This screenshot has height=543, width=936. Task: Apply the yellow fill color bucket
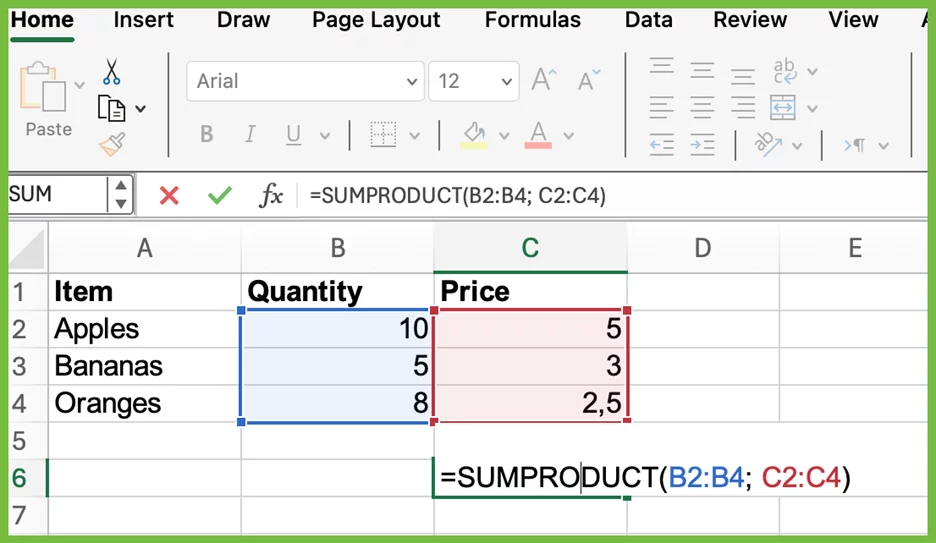[475, 135]
